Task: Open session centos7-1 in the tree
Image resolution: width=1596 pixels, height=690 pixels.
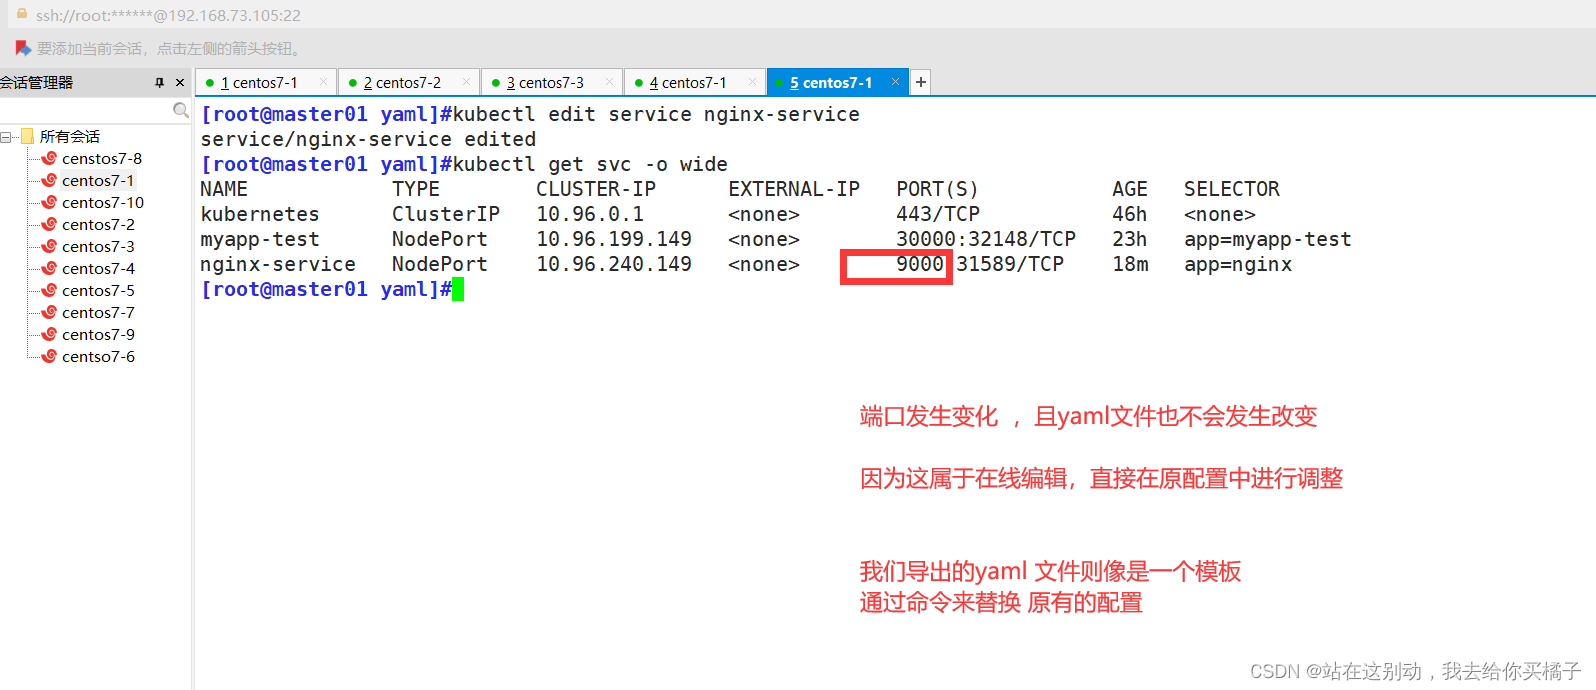Action: [x=98, y=181]
